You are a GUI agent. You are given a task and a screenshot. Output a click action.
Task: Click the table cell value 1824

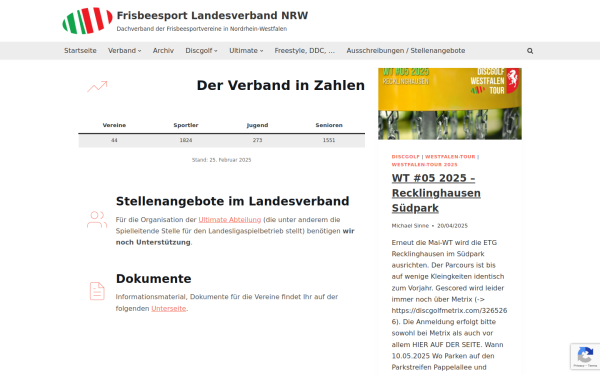186,140
